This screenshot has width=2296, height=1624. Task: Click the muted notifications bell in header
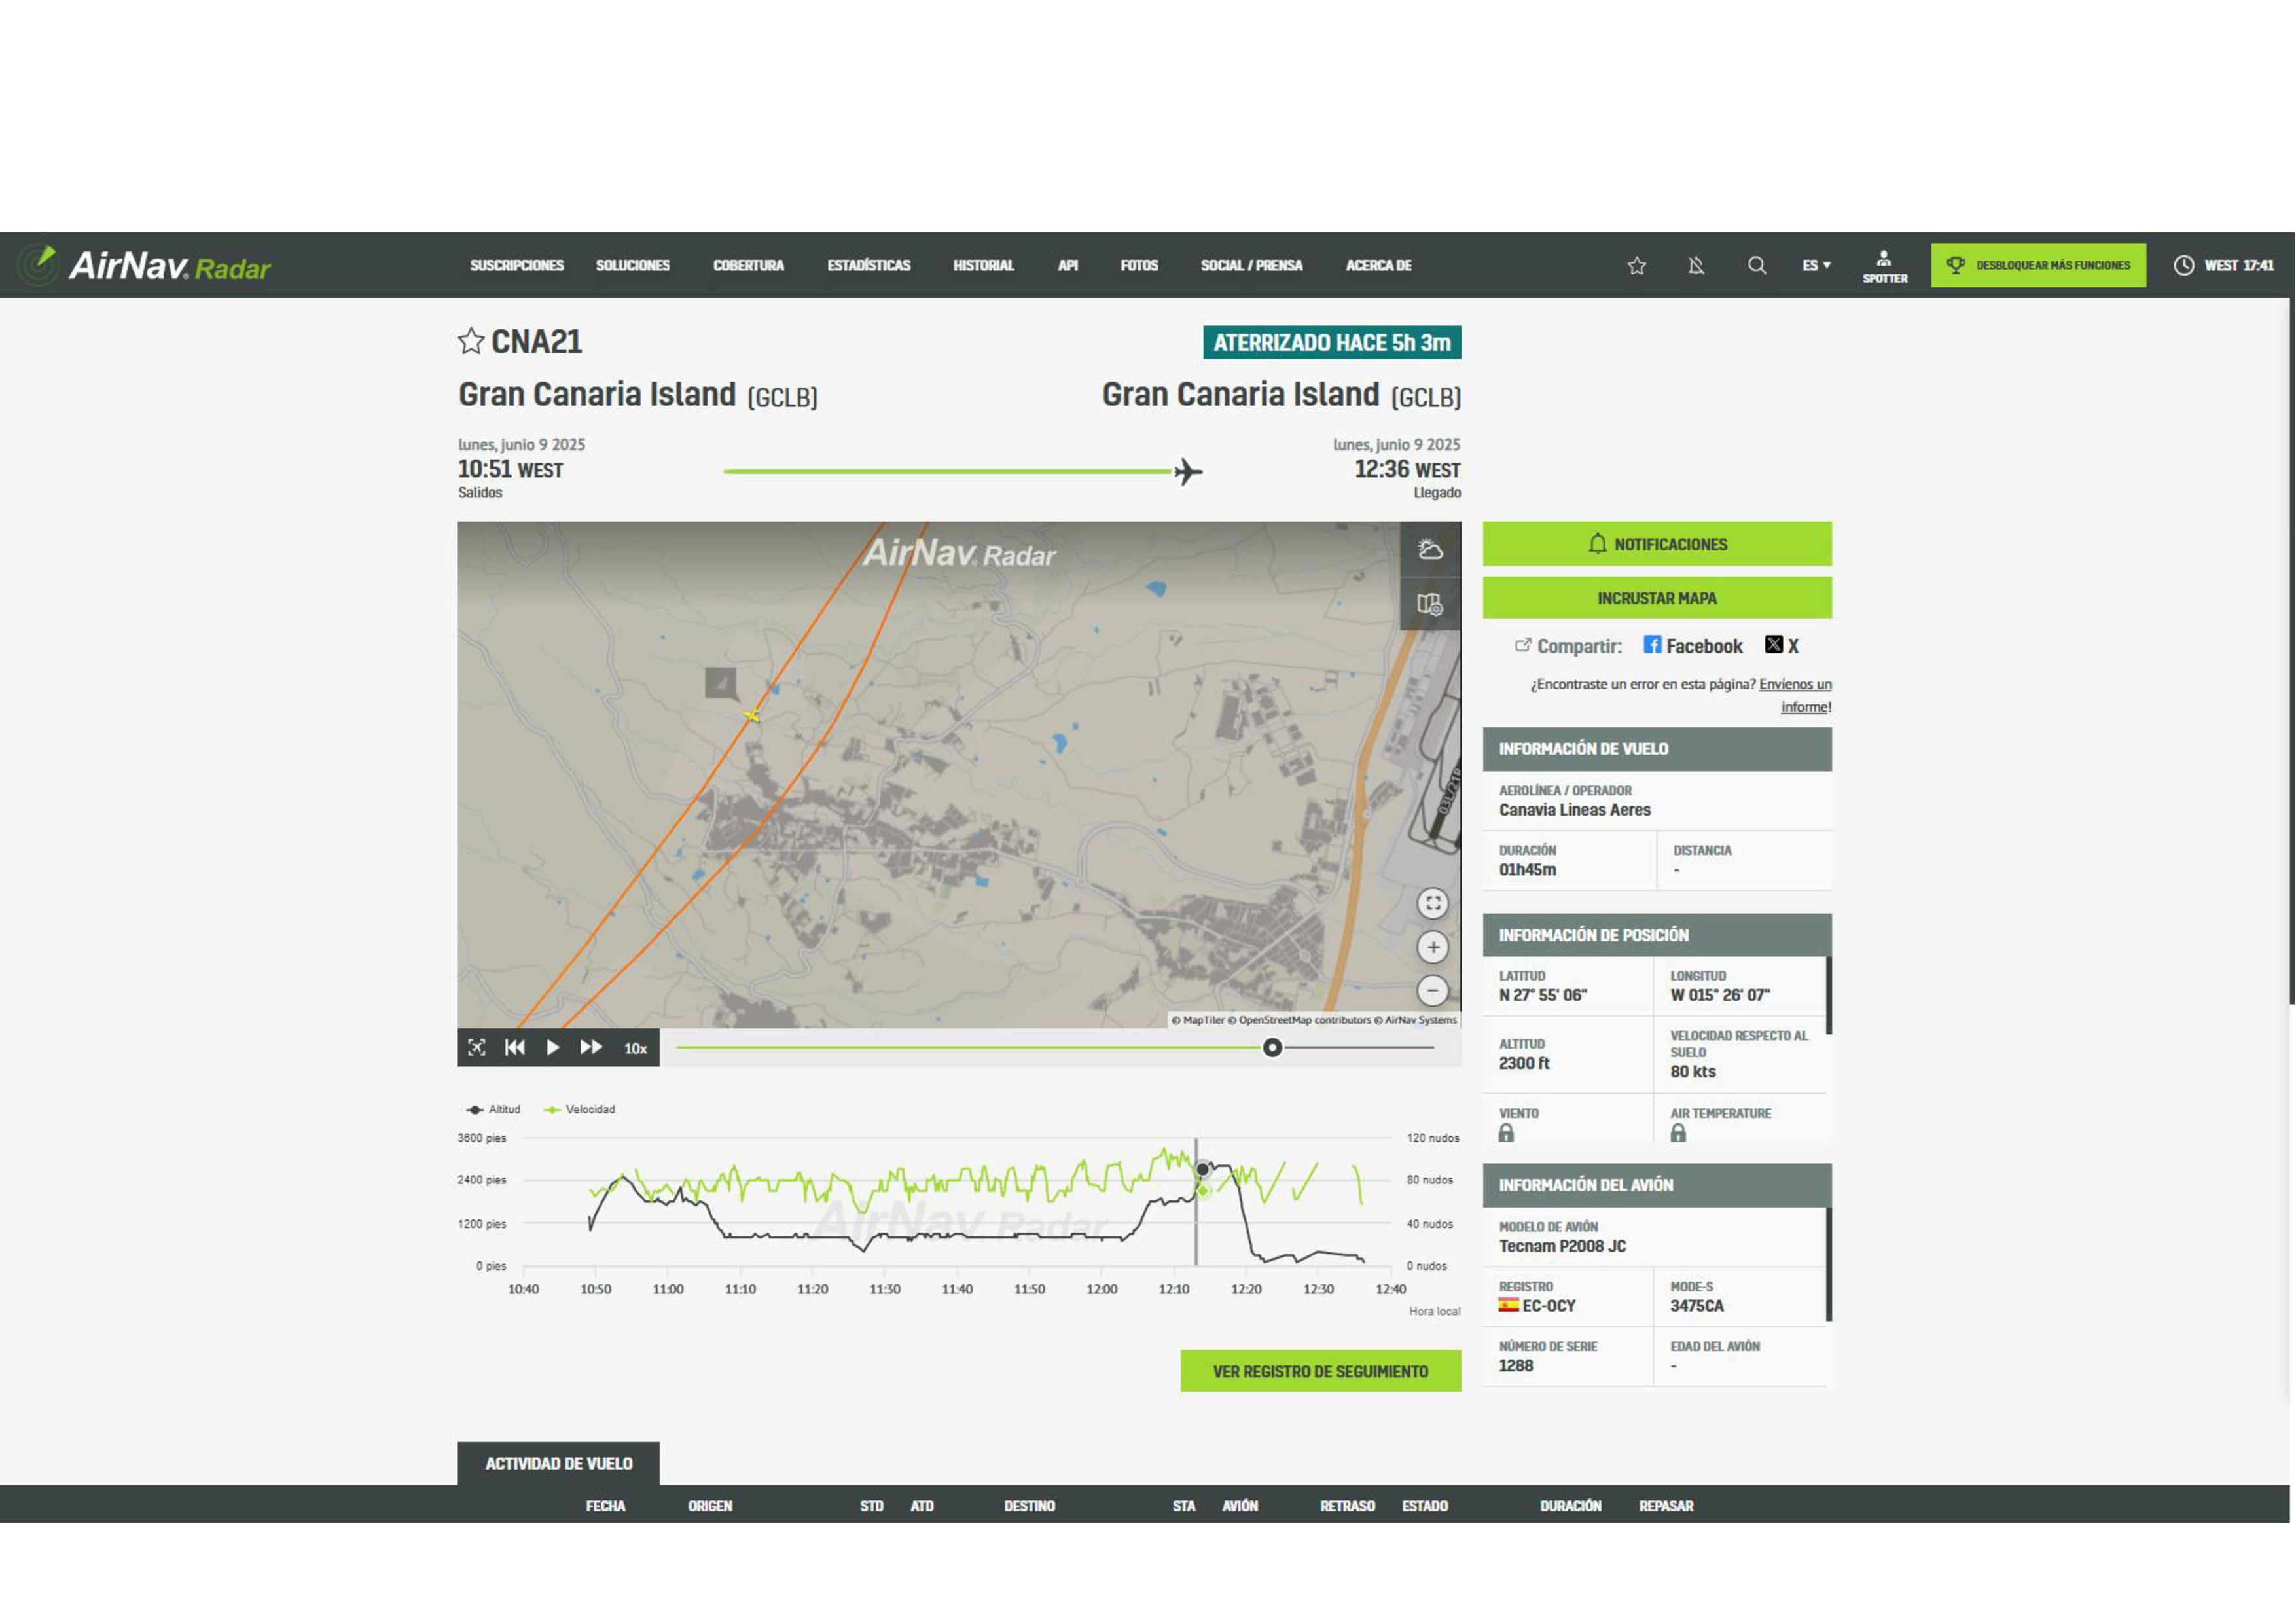(1696, 265)
